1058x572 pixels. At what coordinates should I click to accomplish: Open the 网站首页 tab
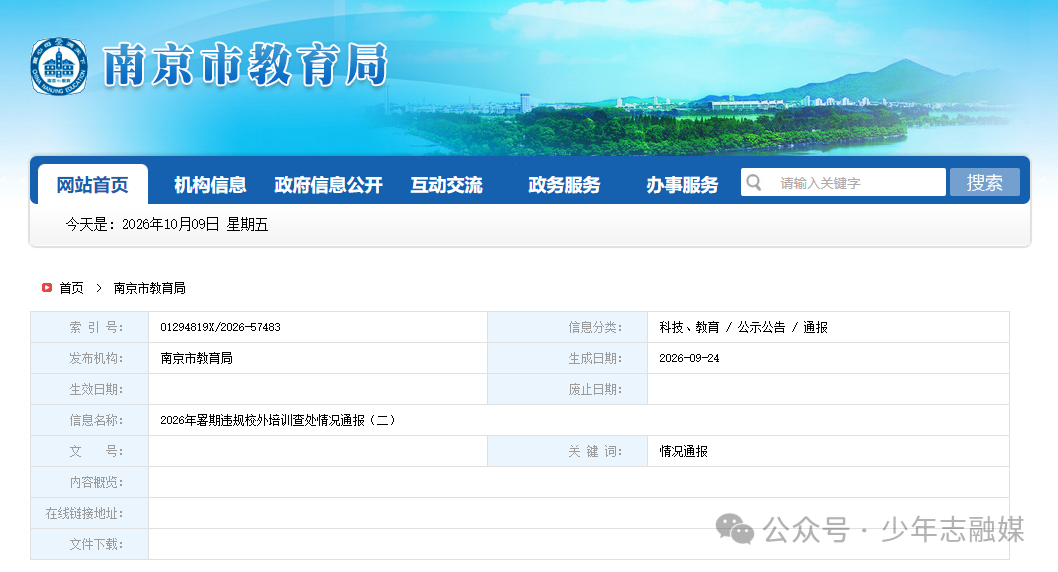[x=92, y=184]
